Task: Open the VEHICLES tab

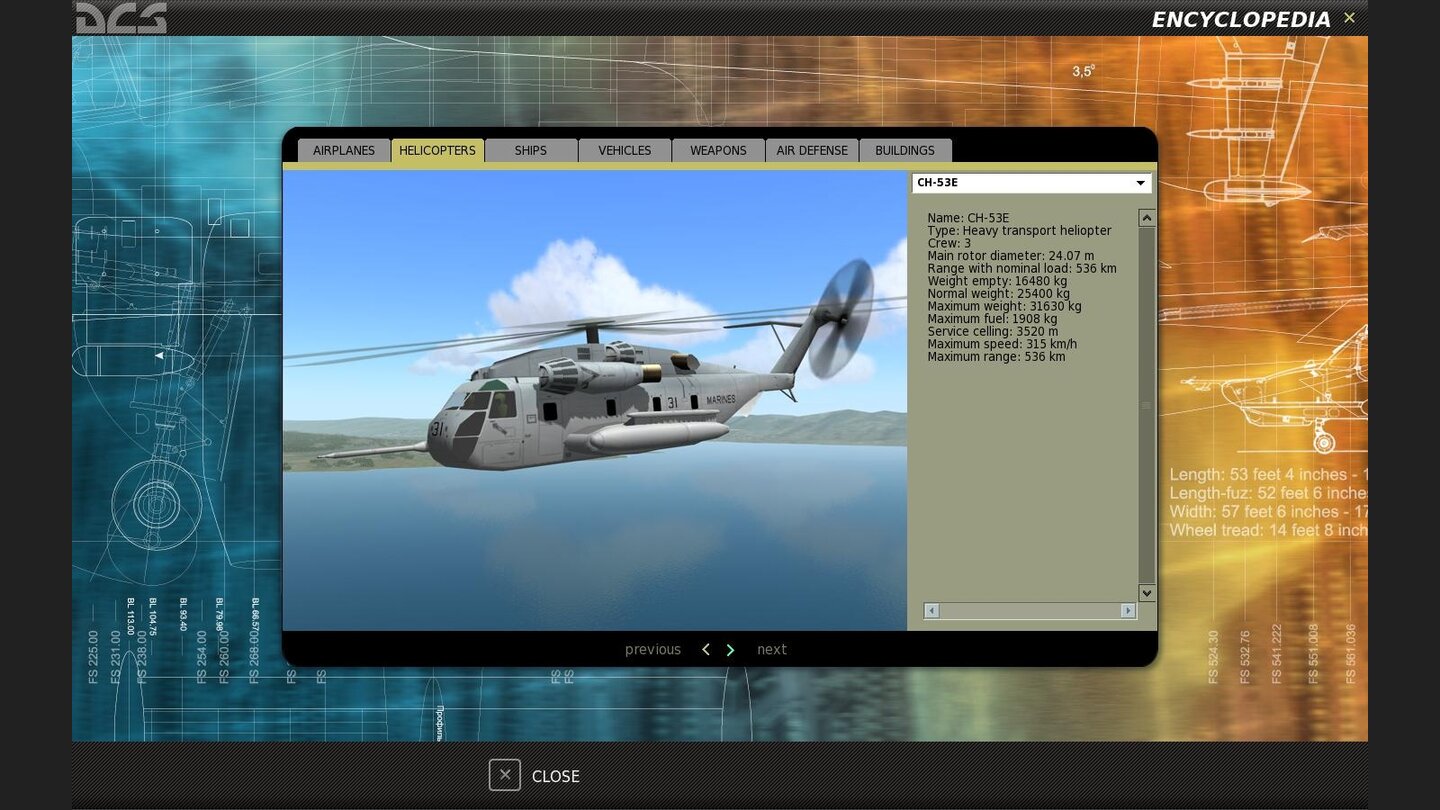Action: click(x=625, y=150)
